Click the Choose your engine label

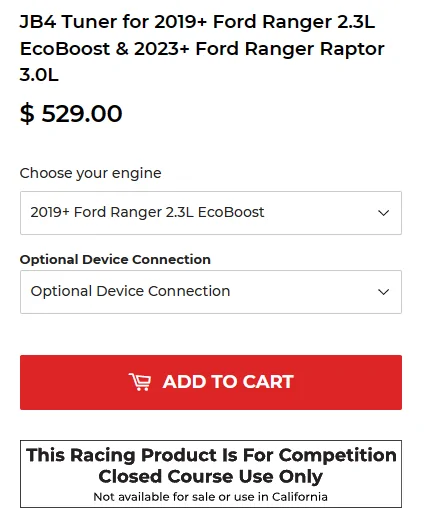click(x=90, y=173)
